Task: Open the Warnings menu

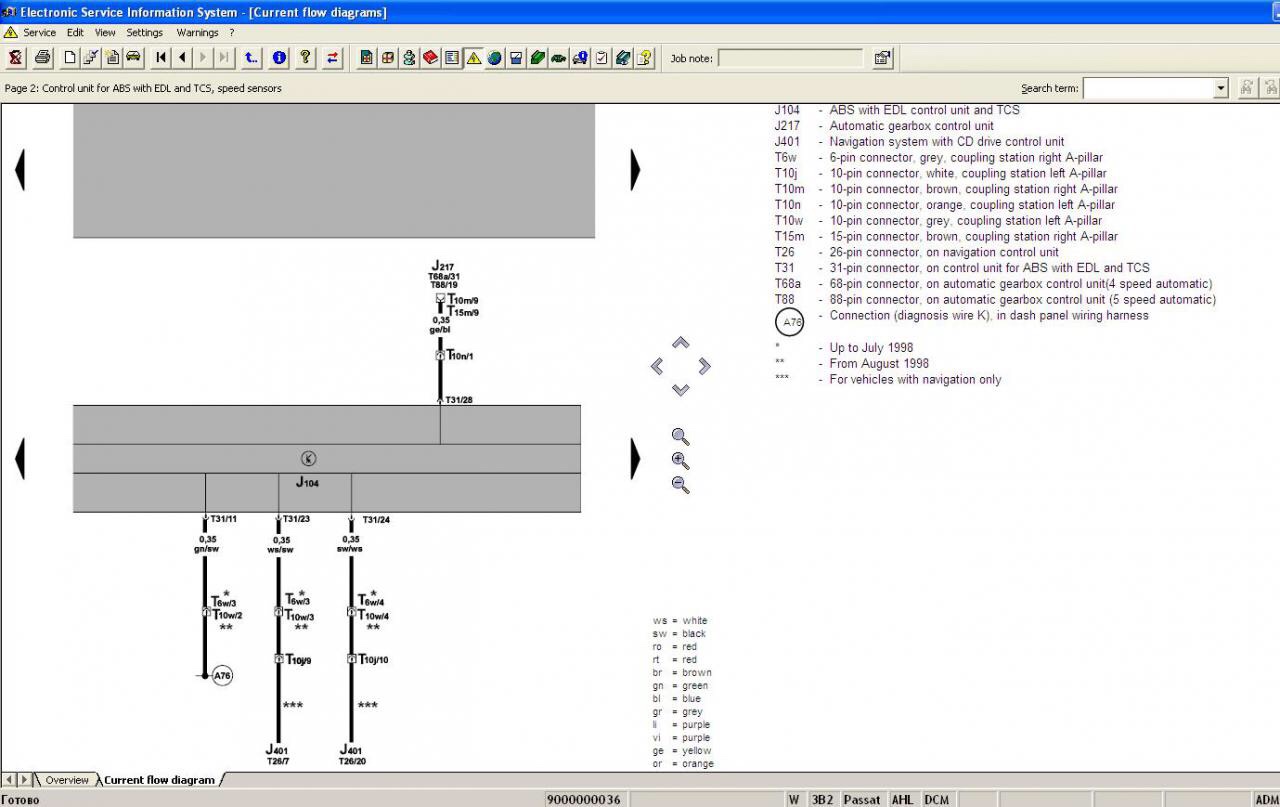Action: coord(197,33)
